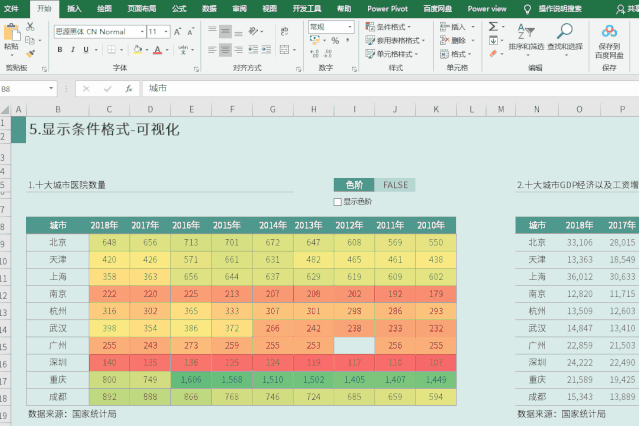Apply the red font color A

tap(158, 50)
